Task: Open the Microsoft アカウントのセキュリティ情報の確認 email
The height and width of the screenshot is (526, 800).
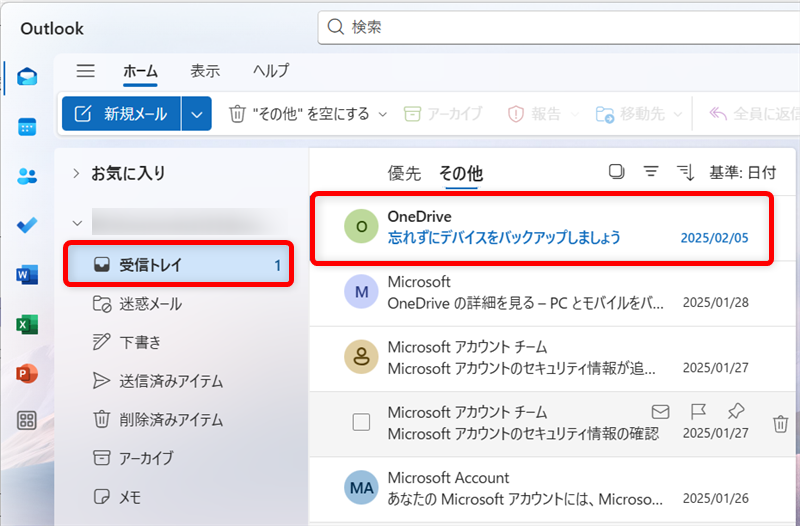Action: click(x=553, y=424)
